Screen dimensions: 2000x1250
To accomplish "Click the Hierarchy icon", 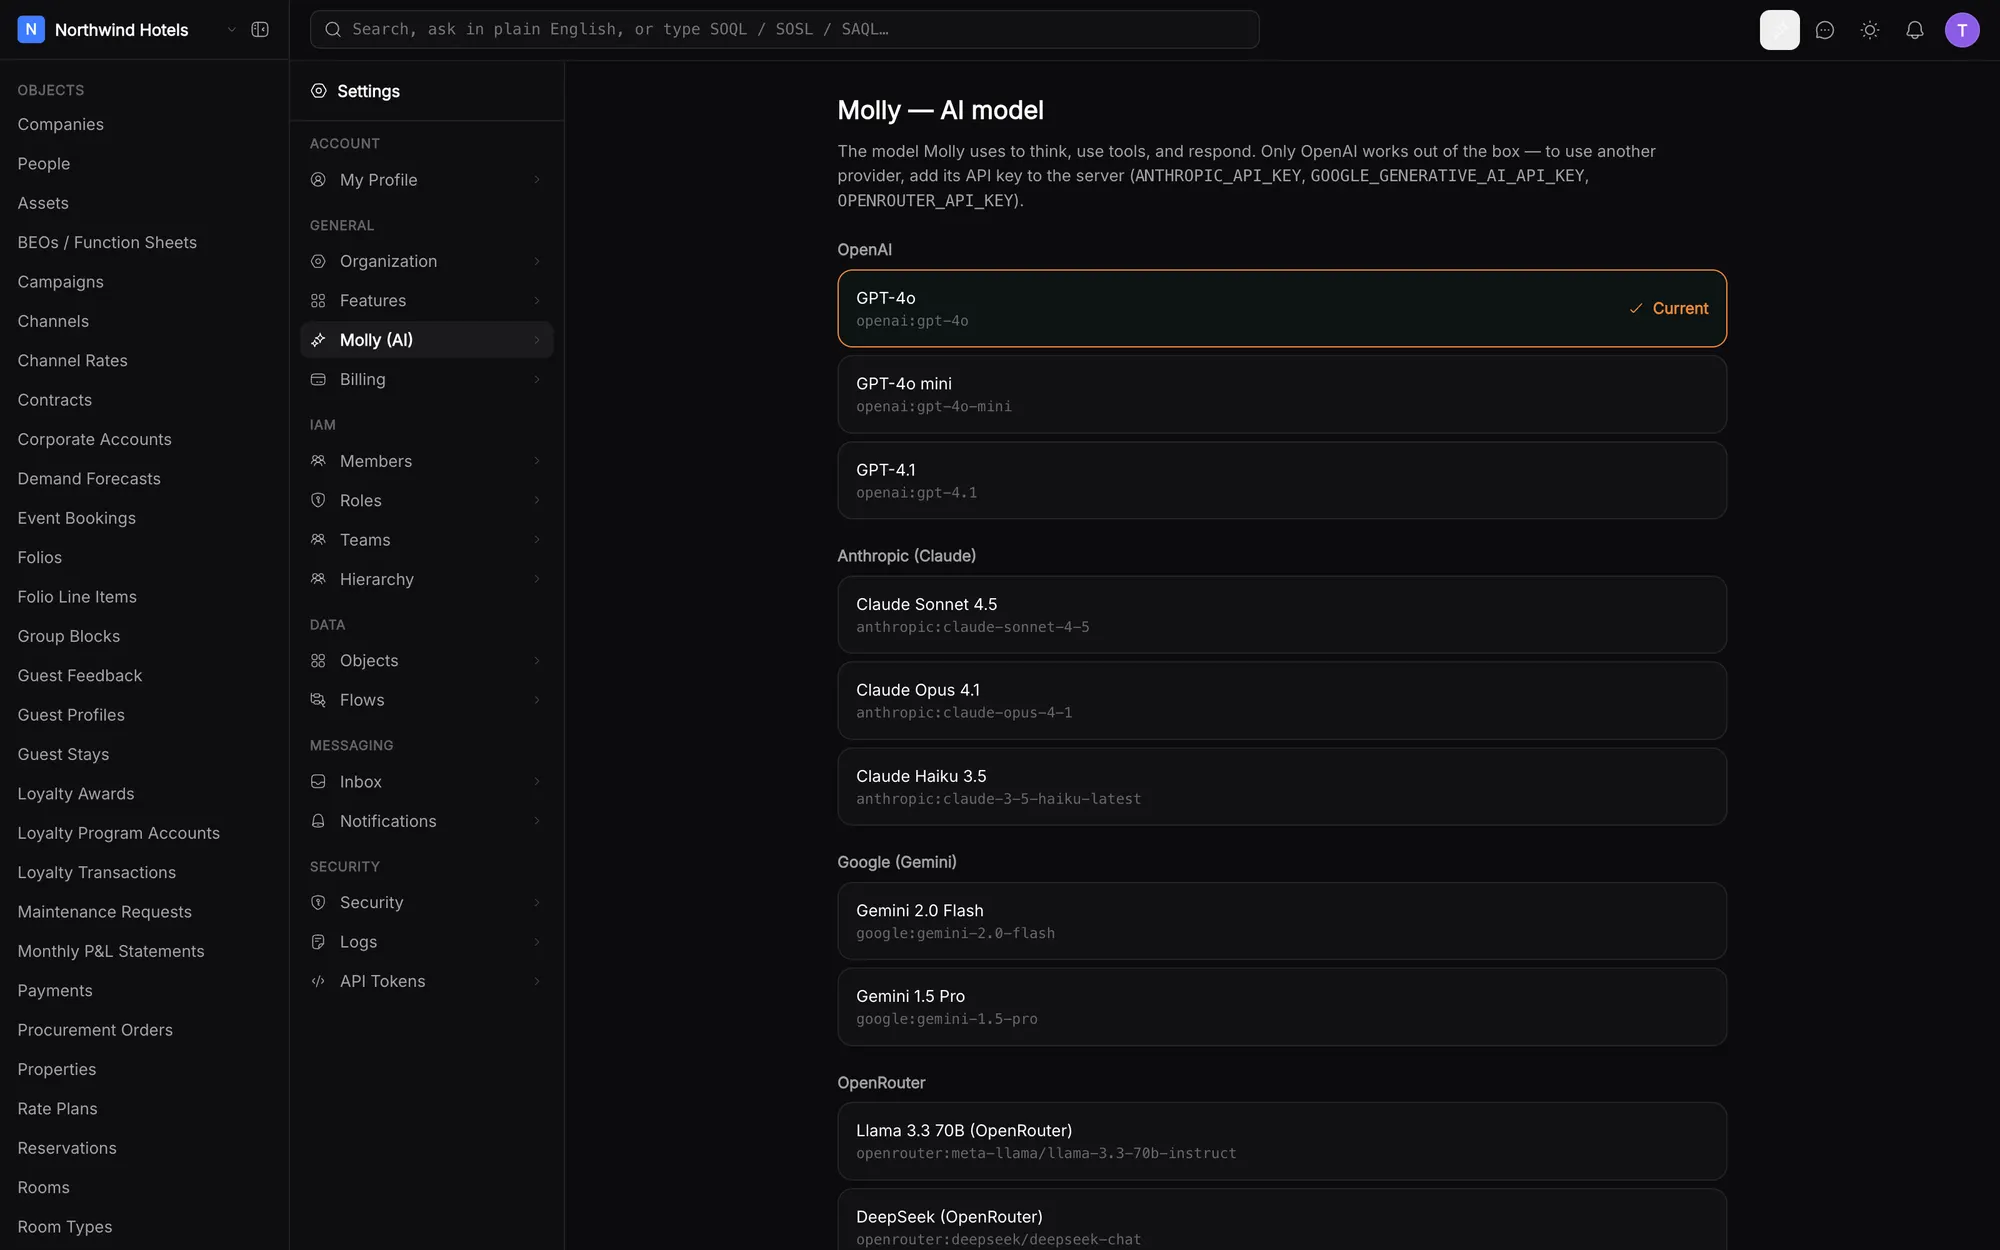I will click(x=318, y=579).
